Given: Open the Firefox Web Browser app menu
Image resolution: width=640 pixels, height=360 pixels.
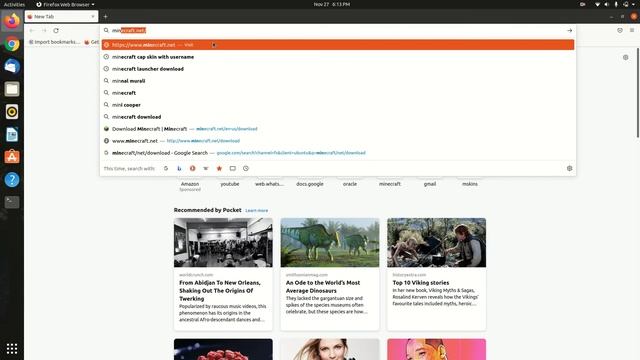Looking at the screenshot, I should tap(65, 4).
